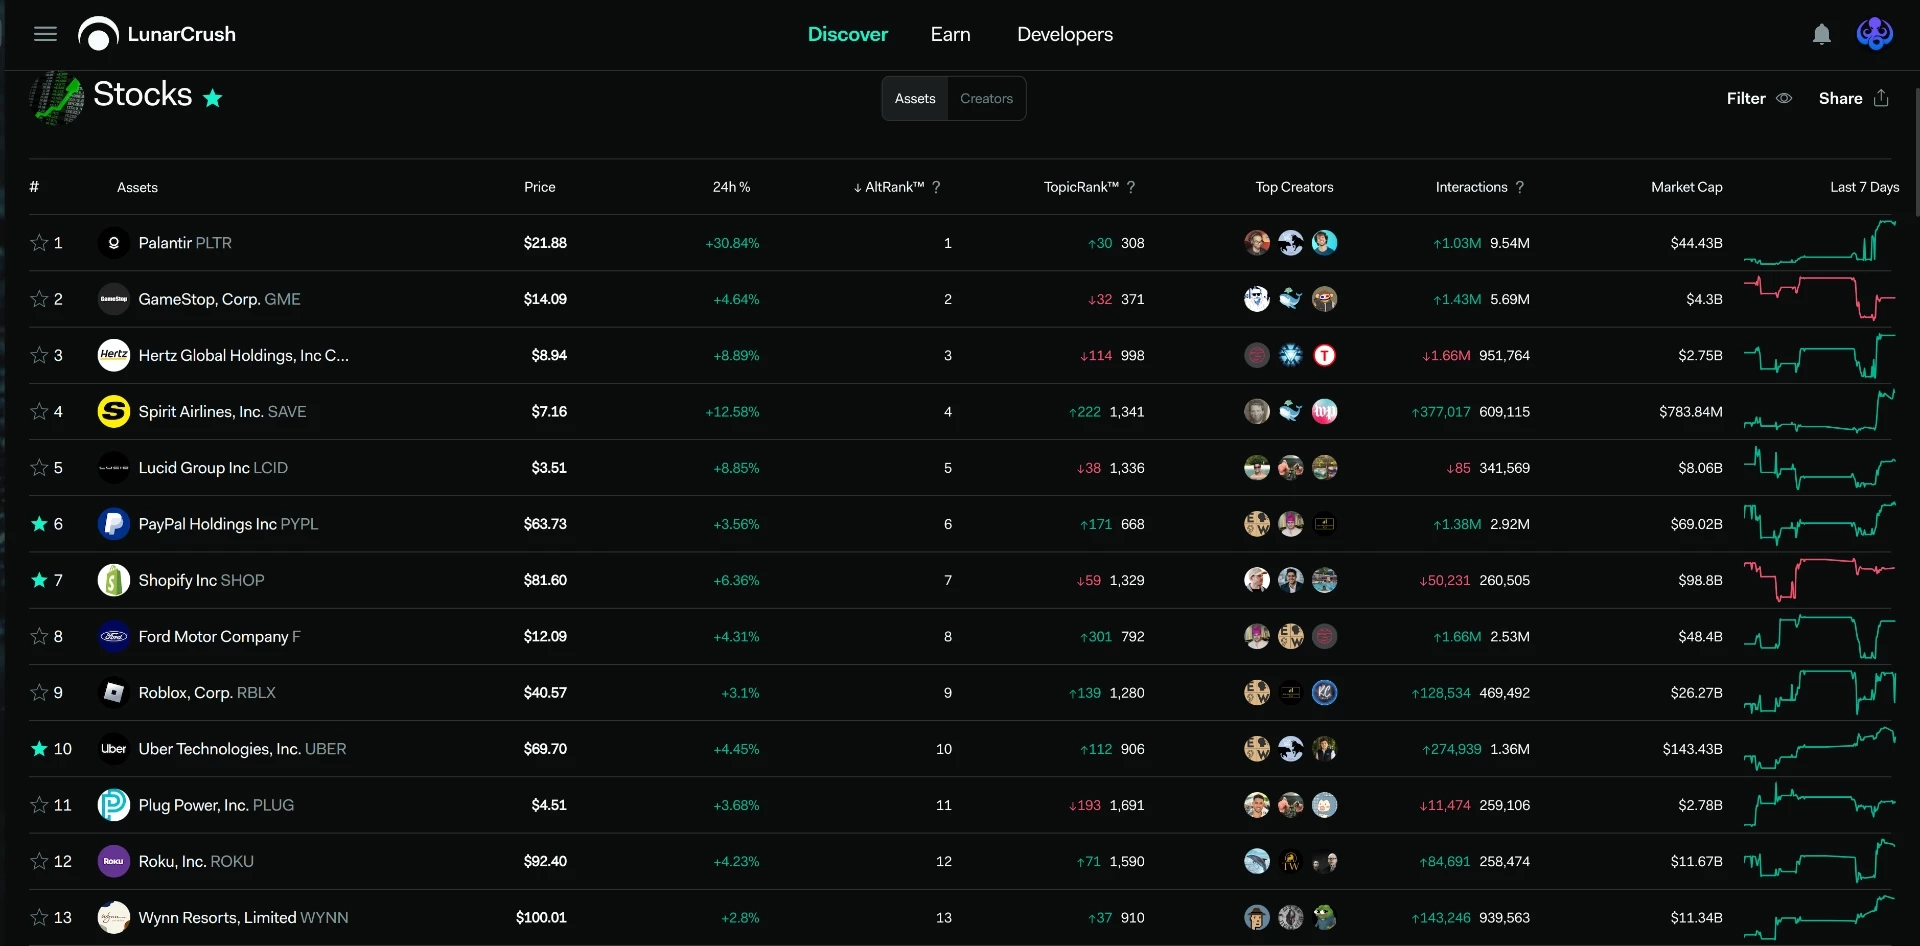Viewport: 1920px width, 946px height.
Task: Click the Roku logo icon
Action: click(114, 861)
